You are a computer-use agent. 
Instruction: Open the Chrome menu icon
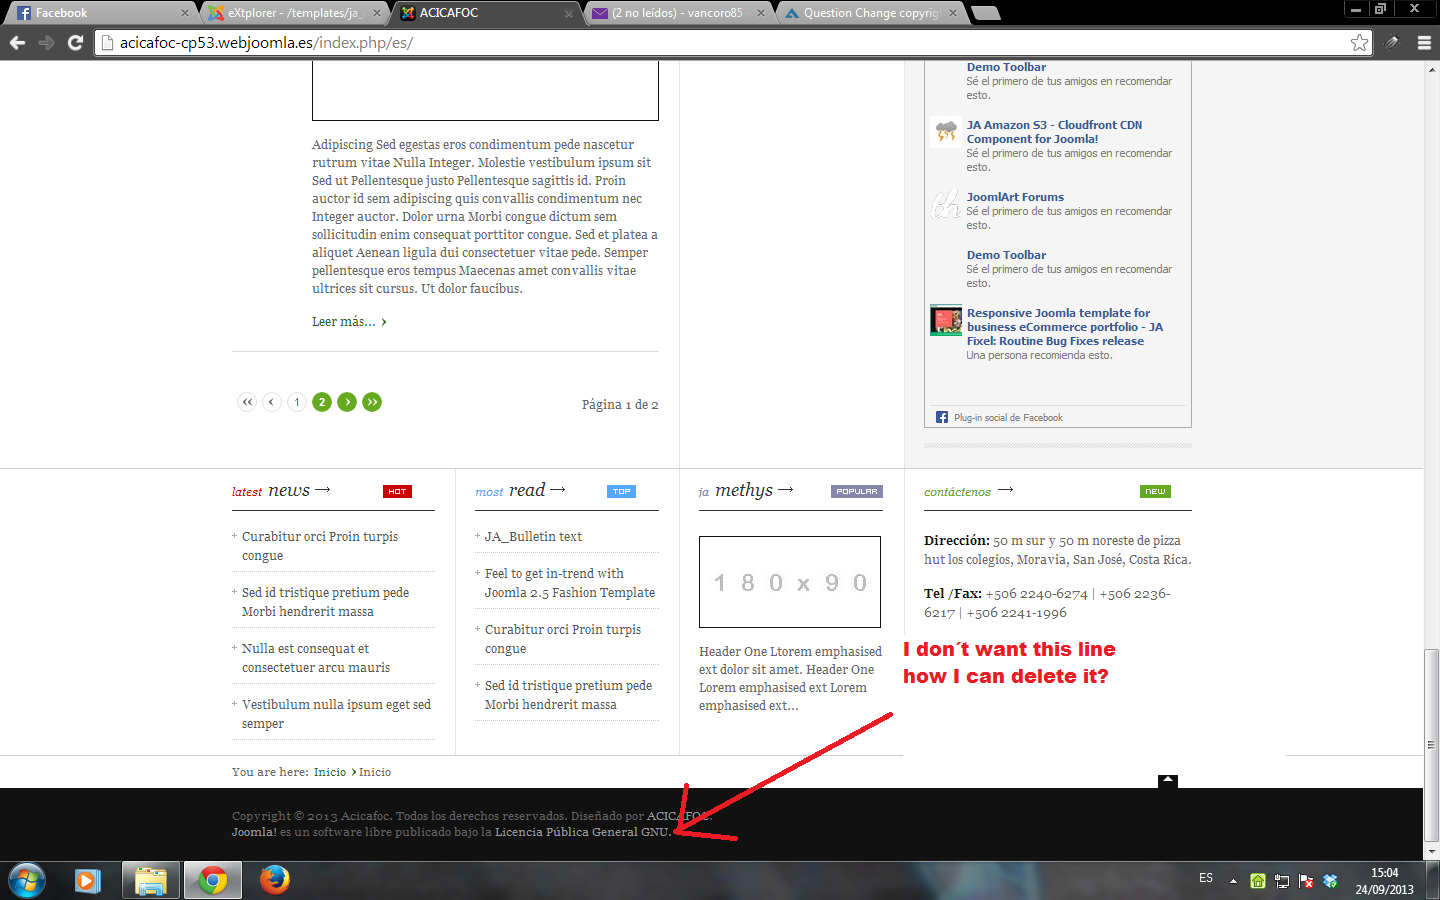tap(1424, 42)
